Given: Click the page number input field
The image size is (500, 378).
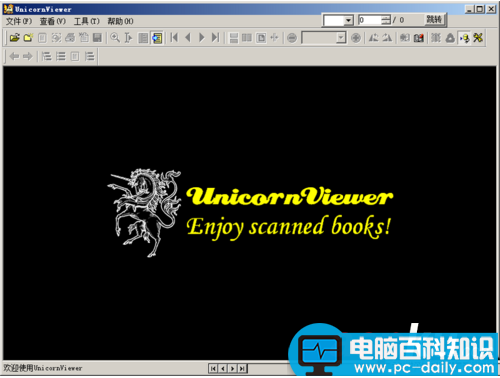Looking at the screenshot, I should pyautogui.click(x=370, y=20).
